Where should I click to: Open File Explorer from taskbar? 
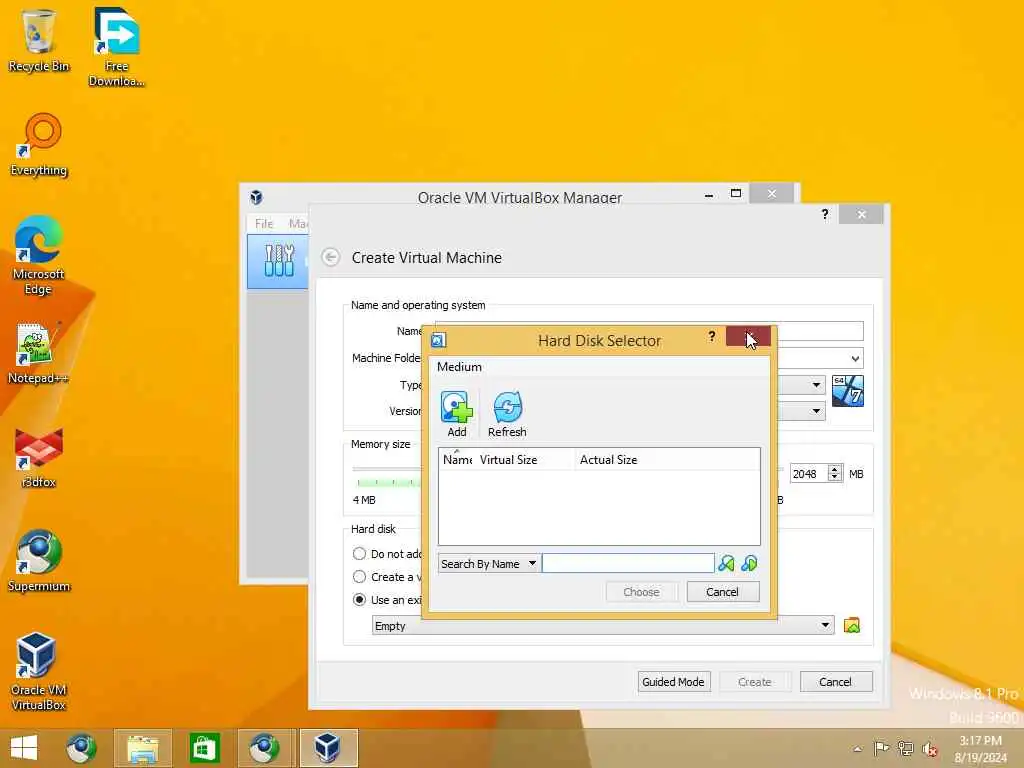(x=142, y=748)
